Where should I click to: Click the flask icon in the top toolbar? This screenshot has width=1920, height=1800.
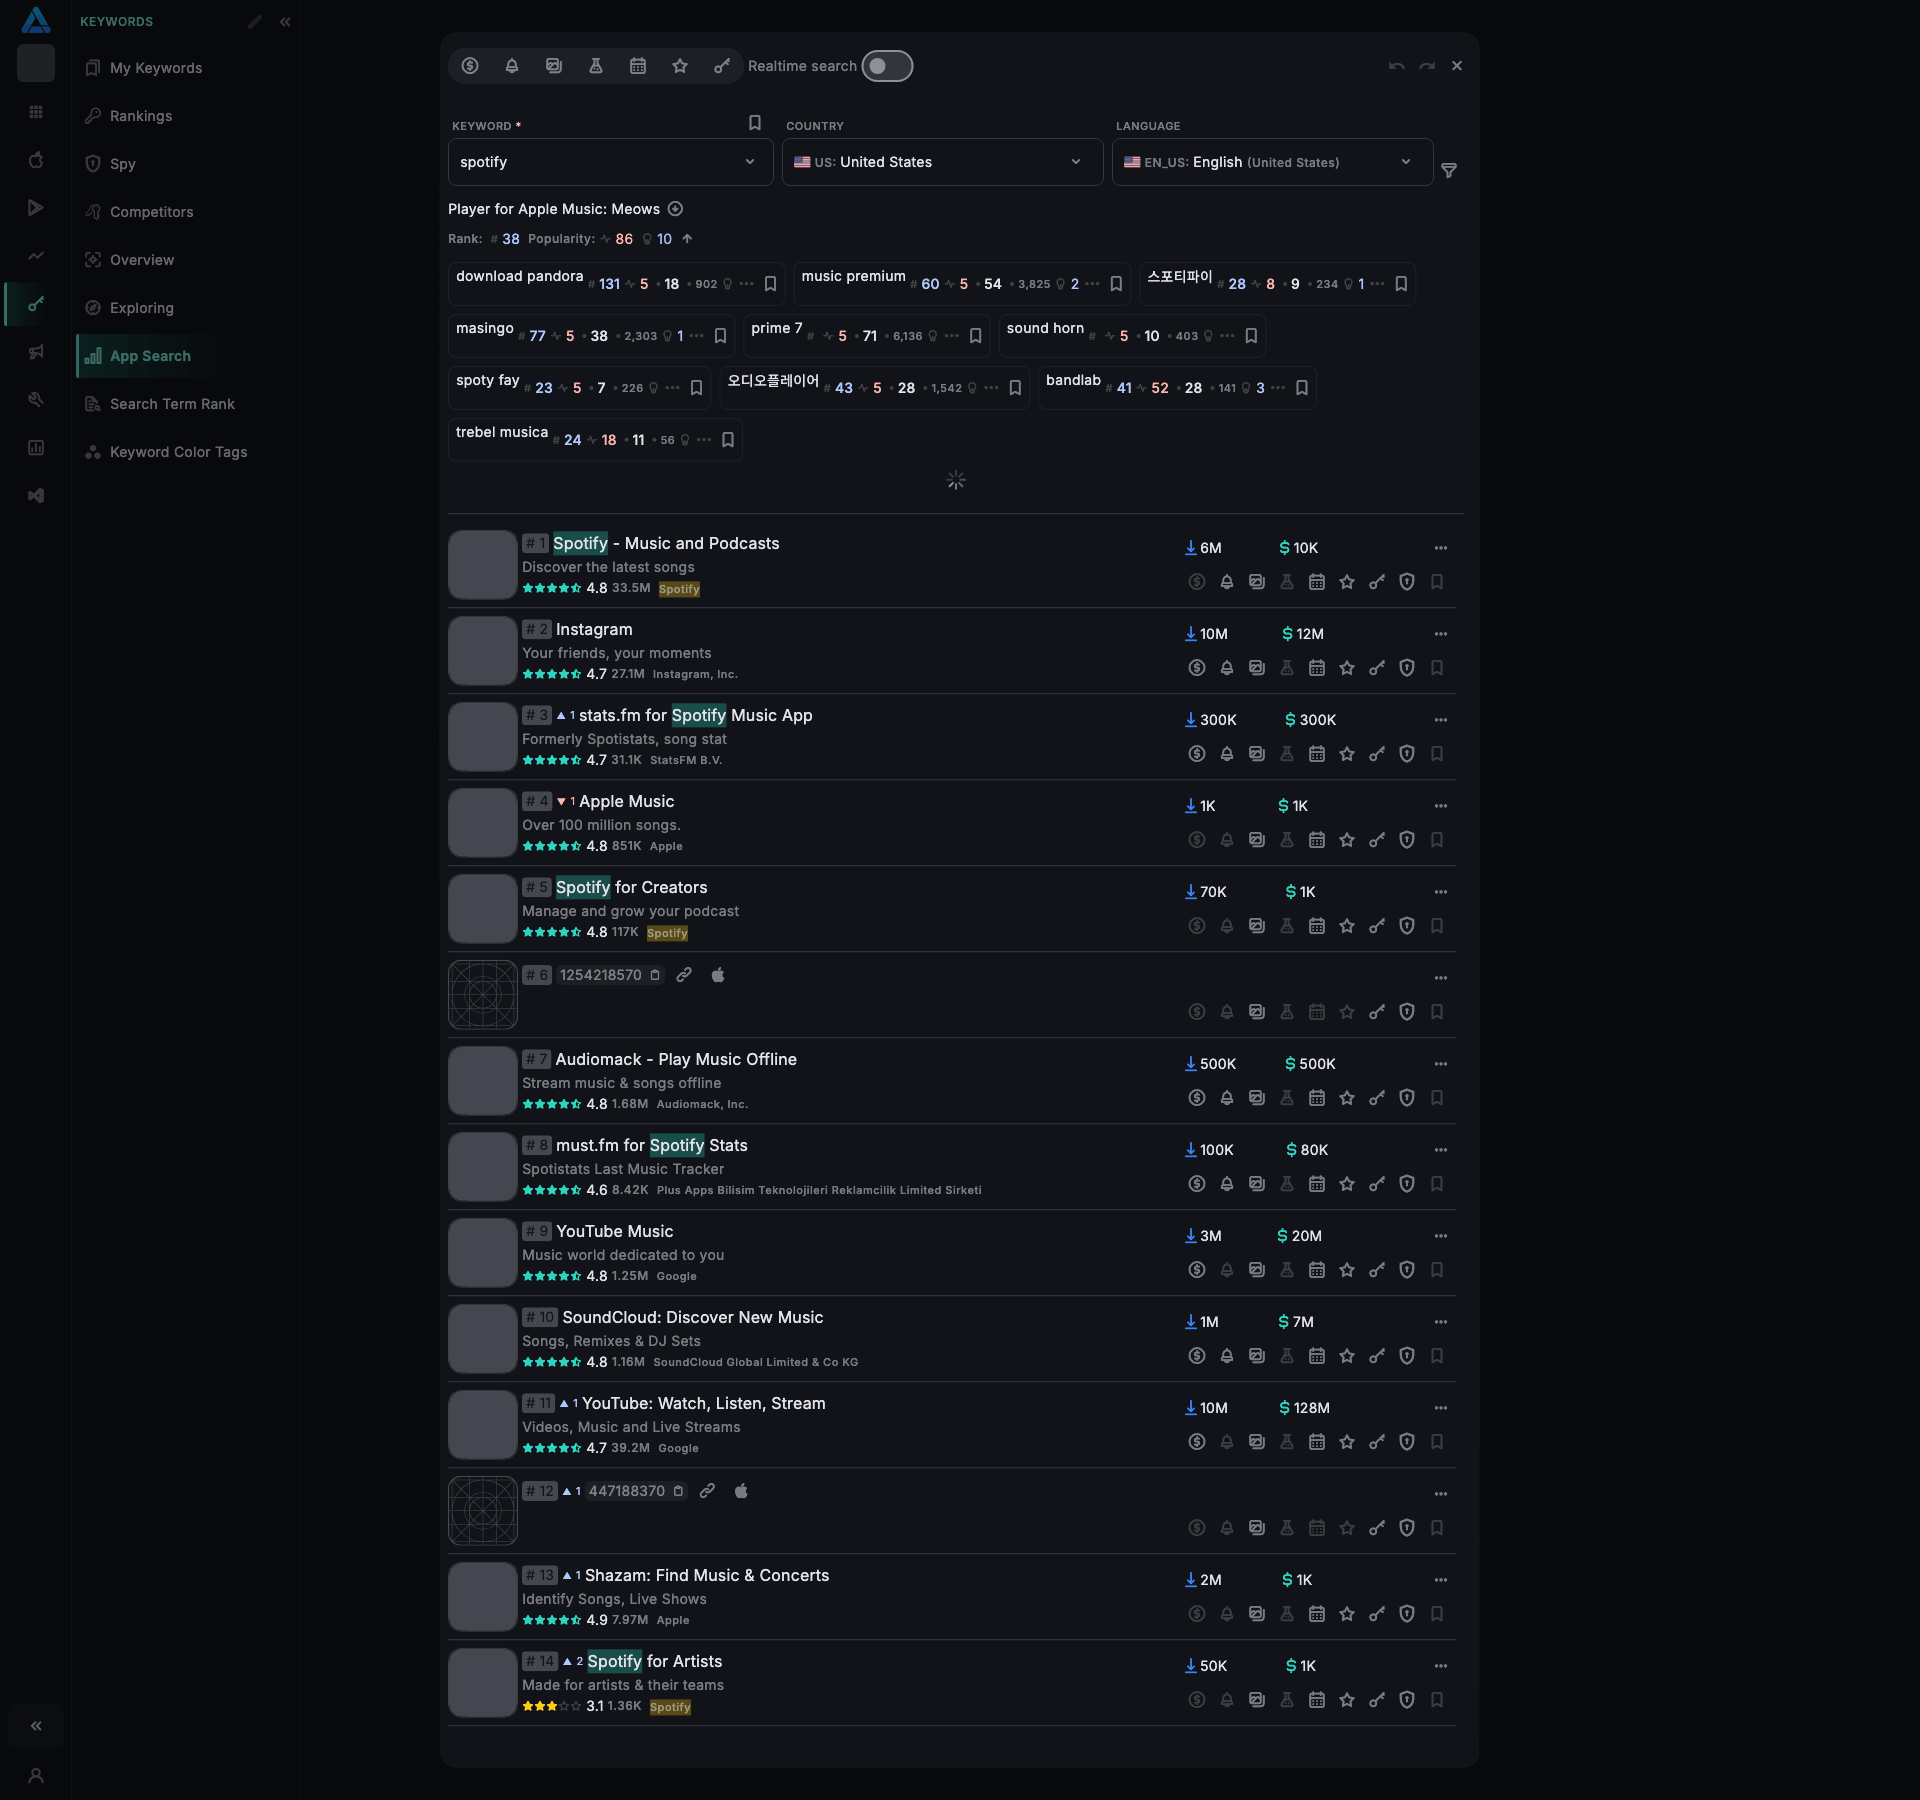tap(596, 66)
